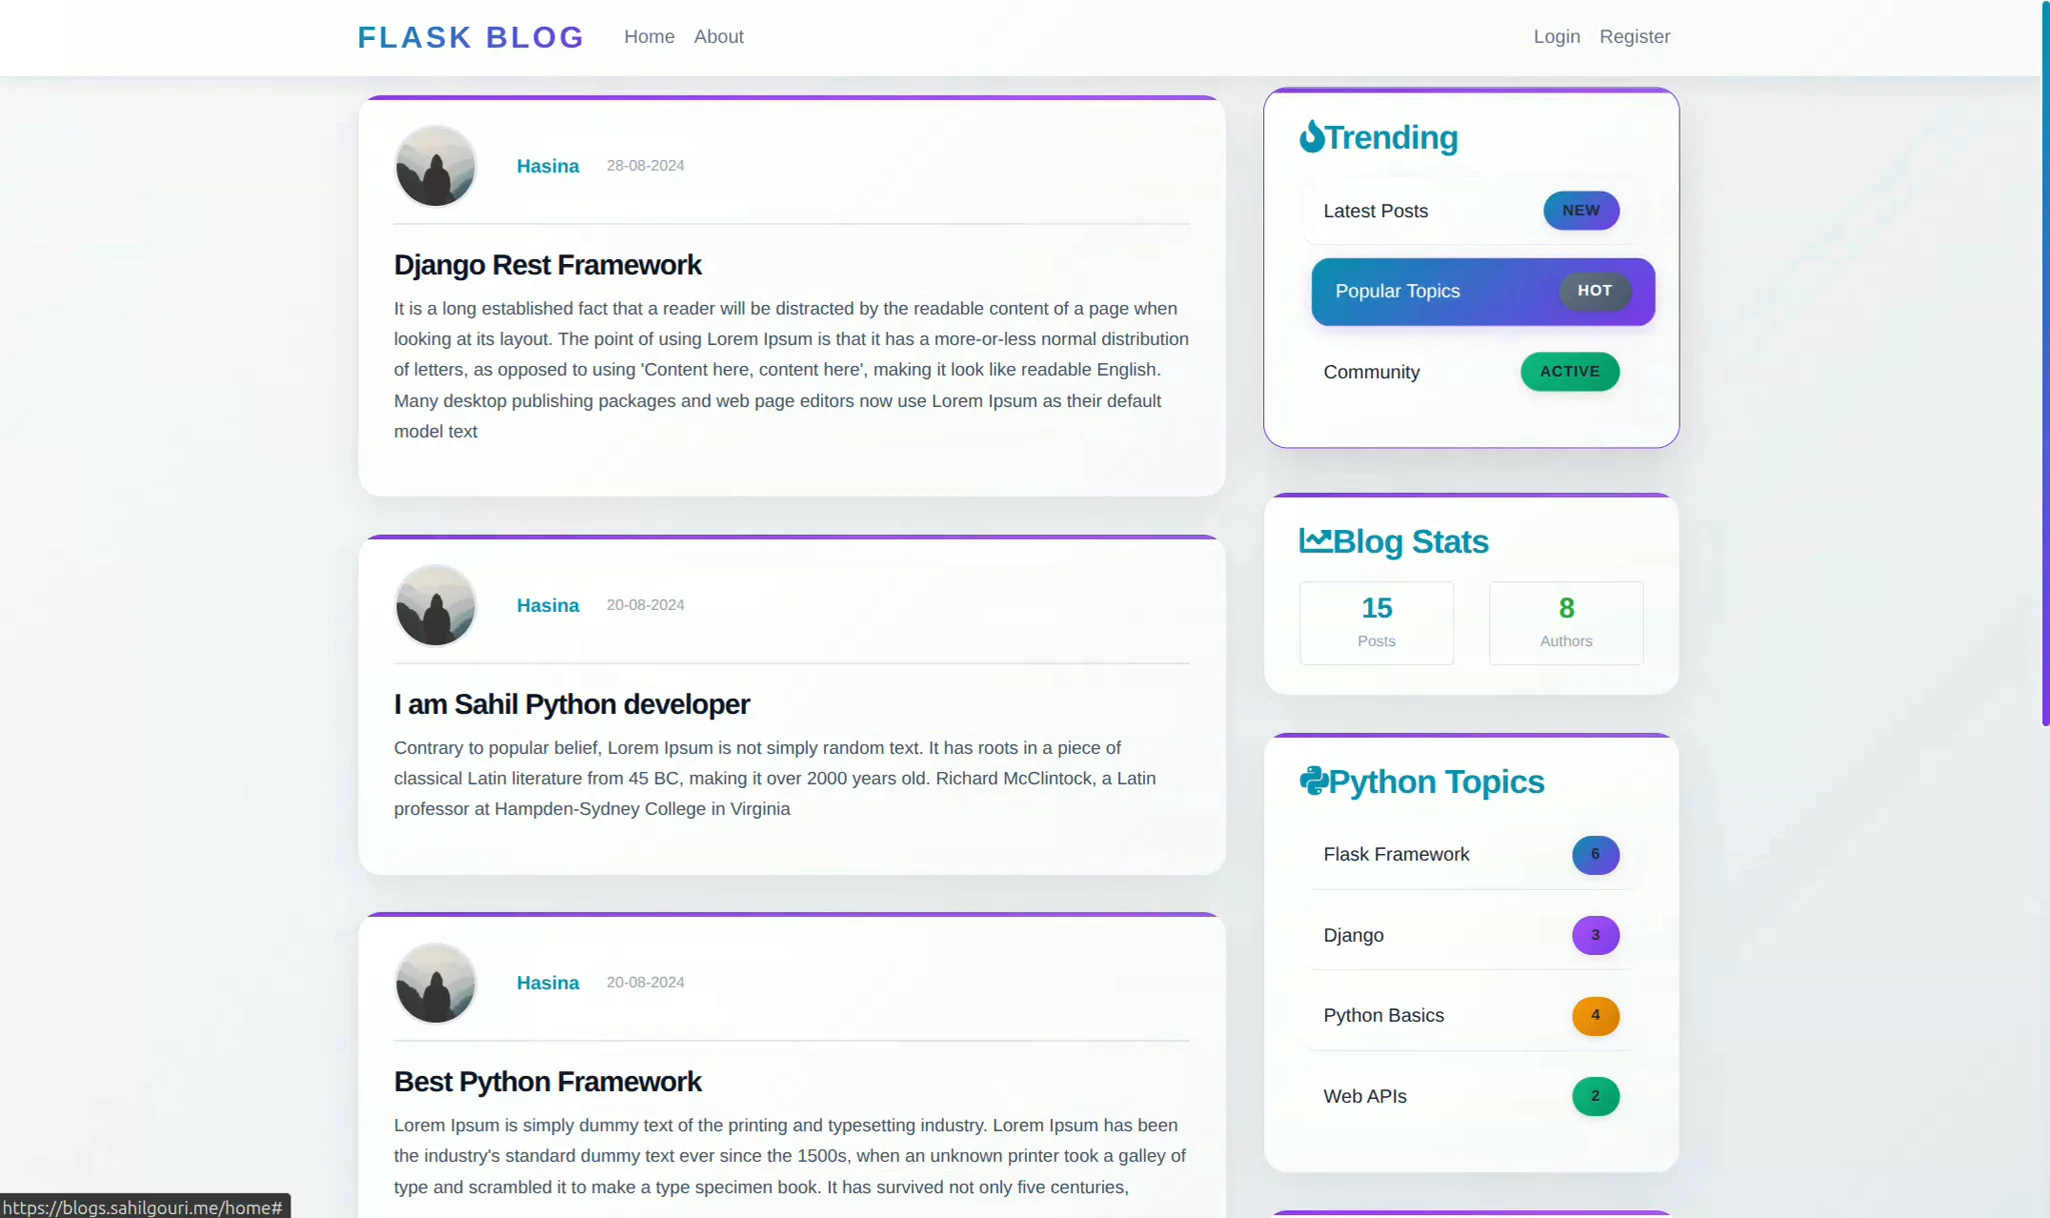The image size is (2050, 1218).
Task: Click author Hasina on the 28-08-2024 post
Action: pos(547,166)
